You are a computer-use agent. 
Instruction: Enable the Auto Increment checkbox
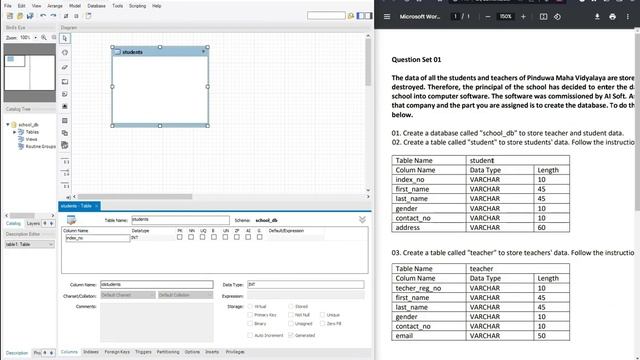[x=250, y=335]
